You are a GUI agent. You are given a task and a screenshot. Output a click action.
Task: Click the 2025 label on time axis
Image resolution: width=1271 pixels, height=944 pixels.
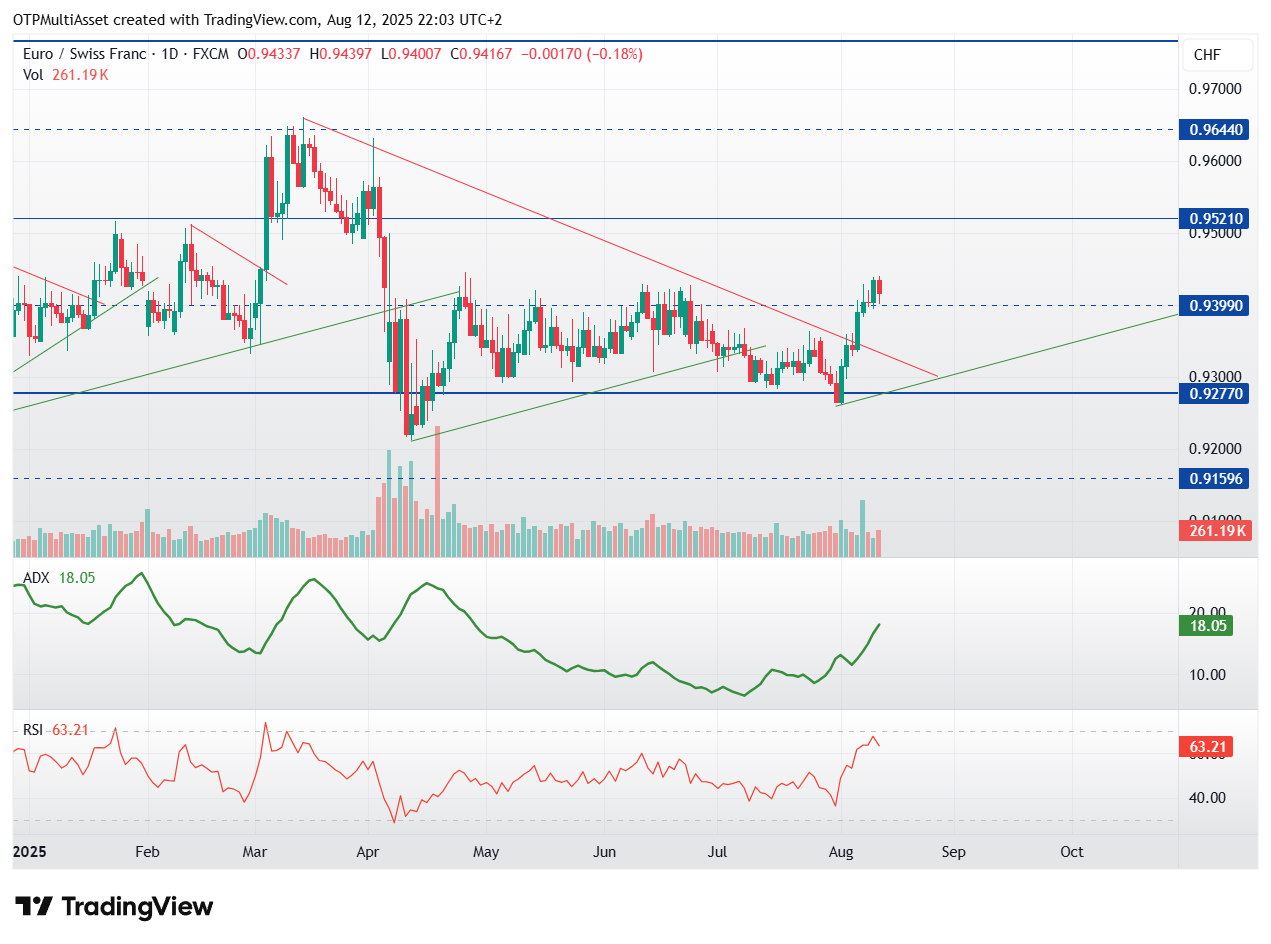[28, 853]
